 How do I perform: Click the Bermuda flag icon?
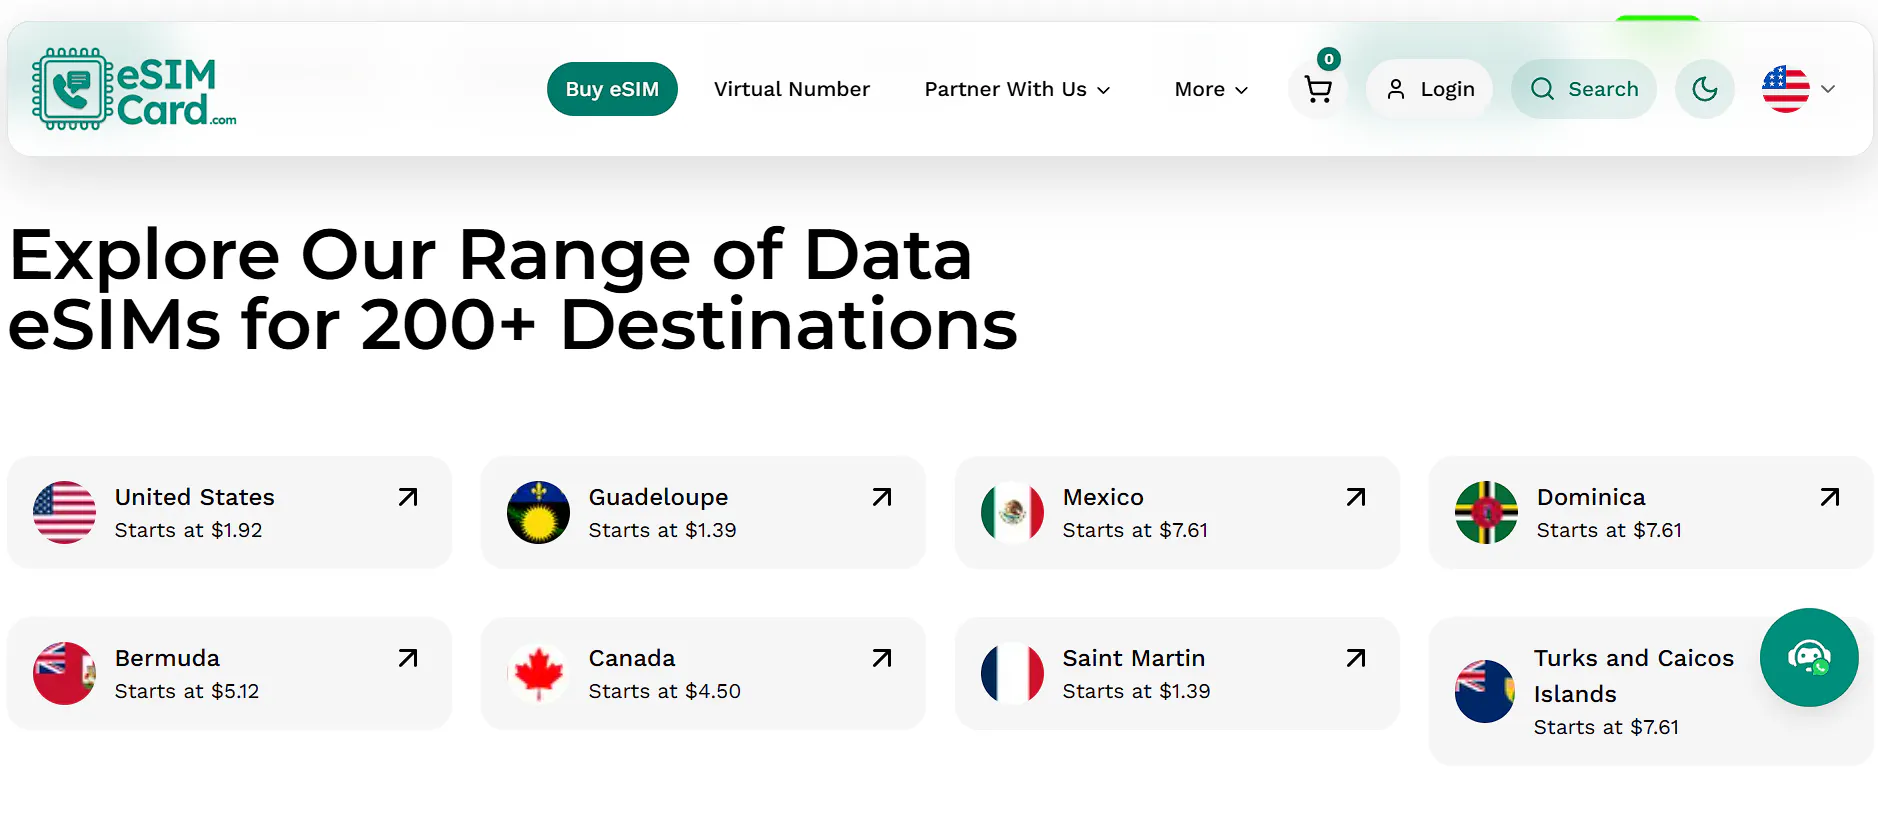pos(64,673)
